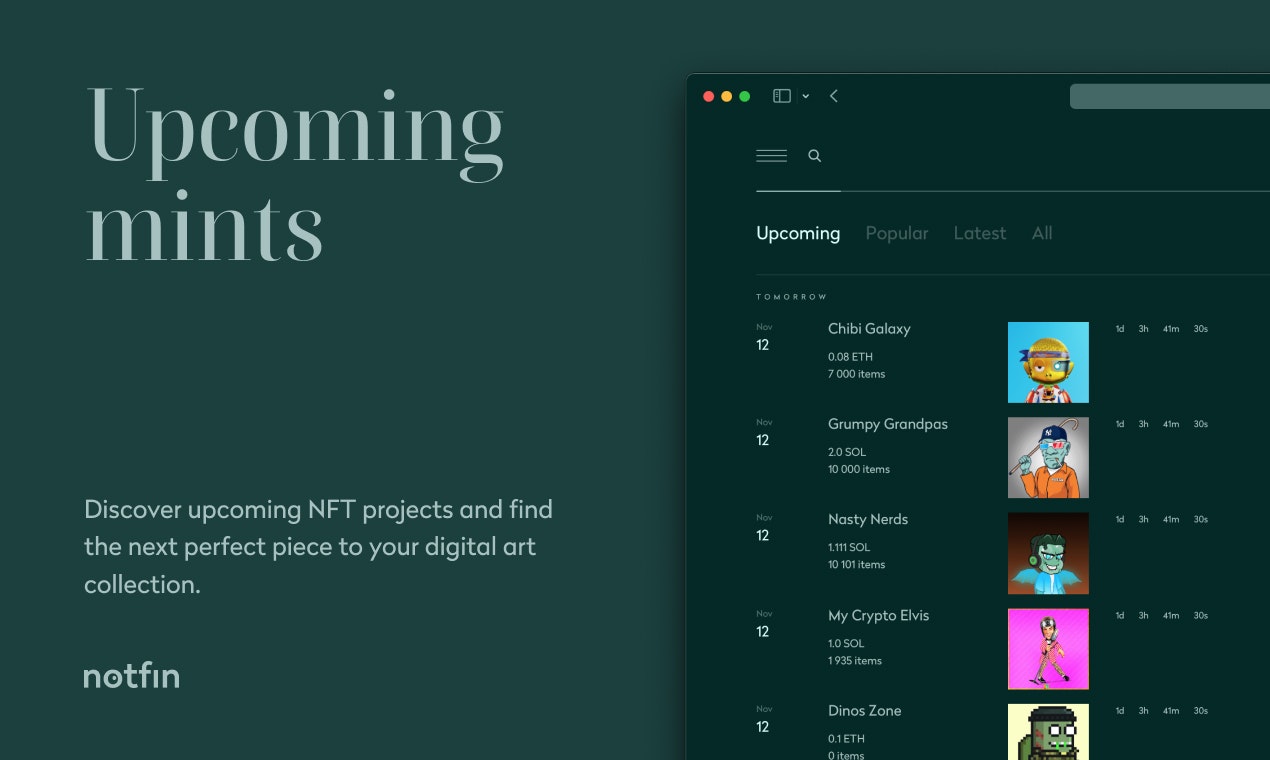Select the My Crypto Elvis listing
Screen dimensions: 1270x760
tap(878, 615)
